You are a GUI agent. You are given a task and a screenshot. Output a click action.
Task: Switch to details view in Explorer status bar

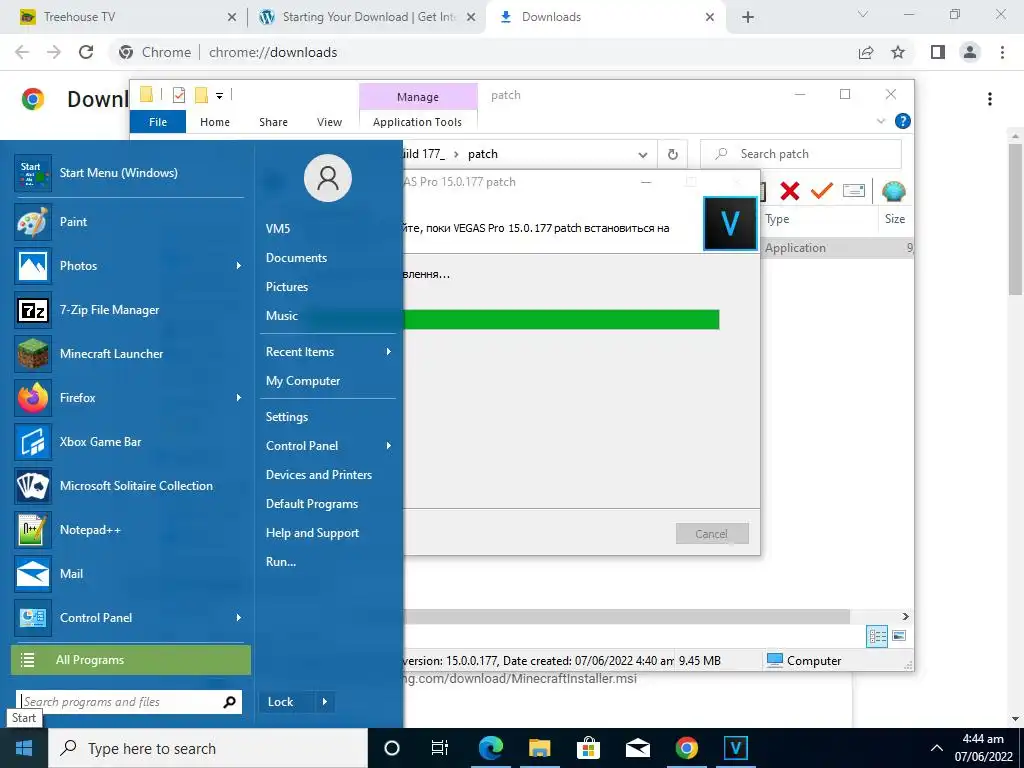pos(877,636)
